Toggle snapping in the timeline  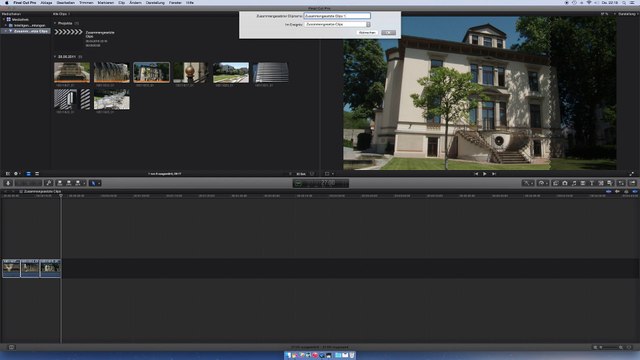coord(635,191)
